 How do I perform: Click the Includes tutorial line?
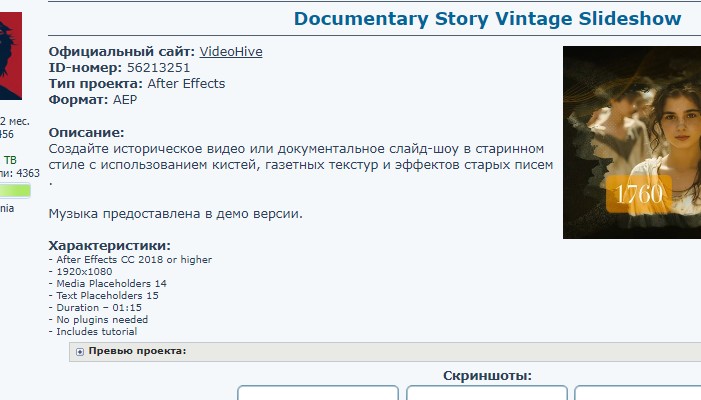pos(97,332)
